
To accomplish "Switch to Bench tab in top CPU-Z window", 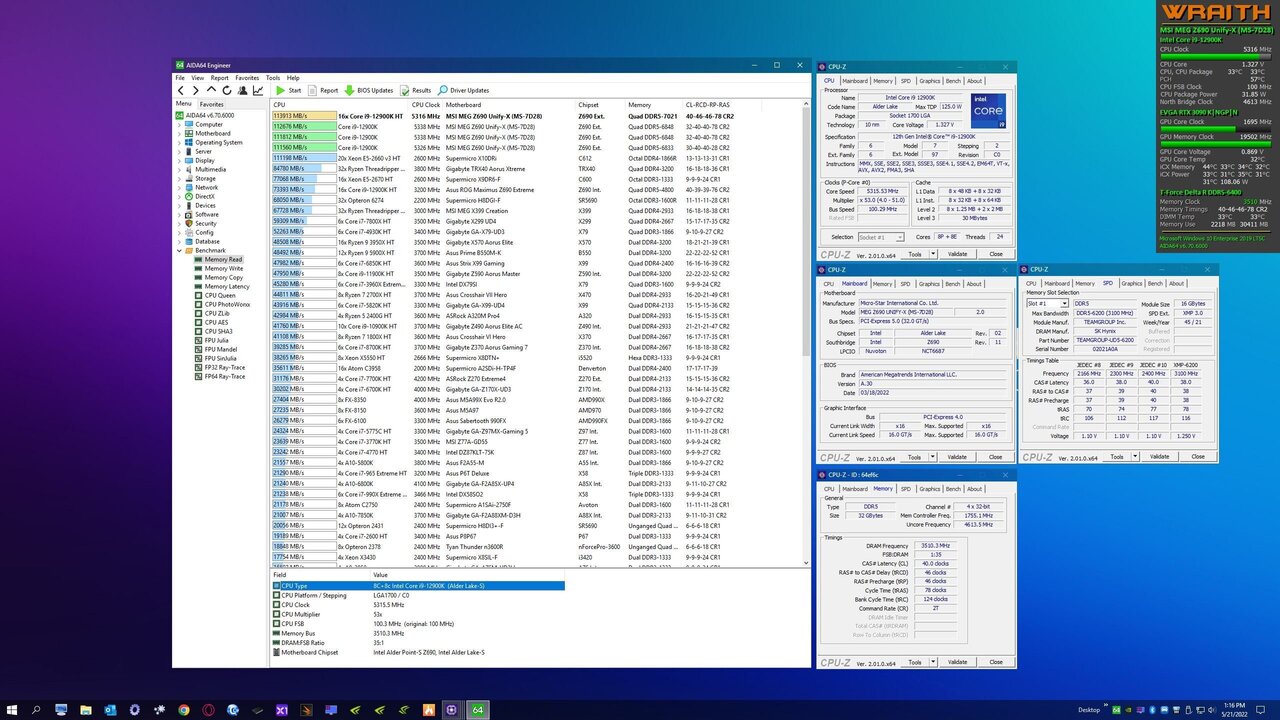I will click(x=953, y=81).
